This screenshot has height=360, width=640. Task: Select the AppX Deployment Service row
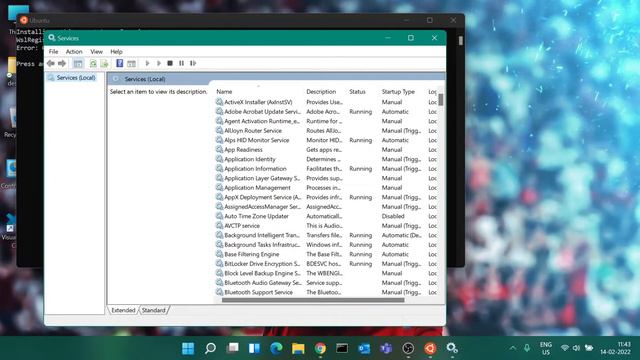coord(327,197)
